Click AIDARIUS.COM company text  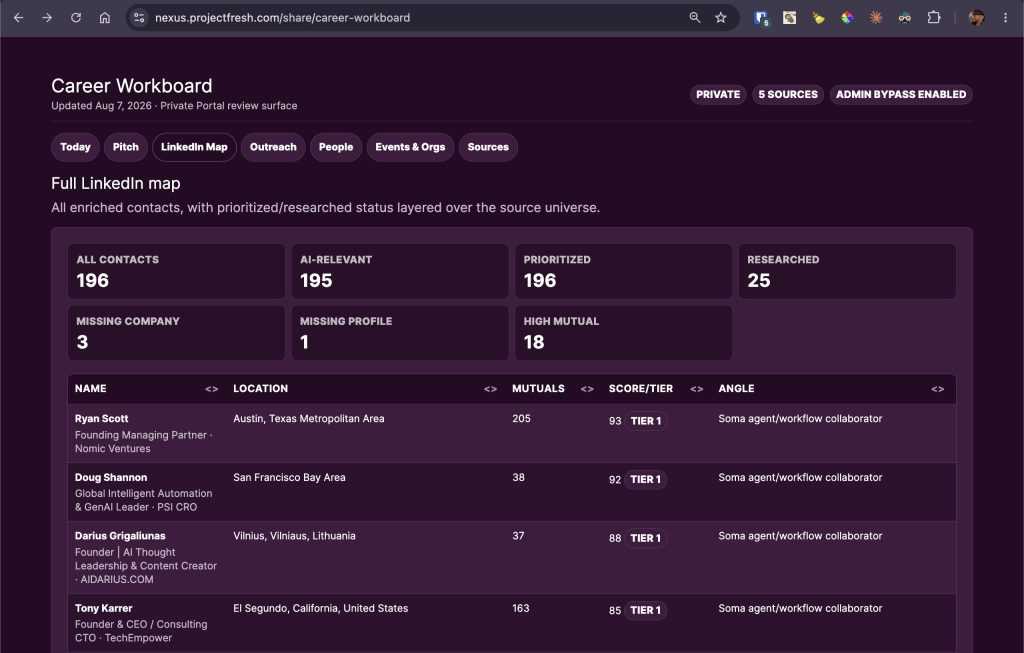117,579
